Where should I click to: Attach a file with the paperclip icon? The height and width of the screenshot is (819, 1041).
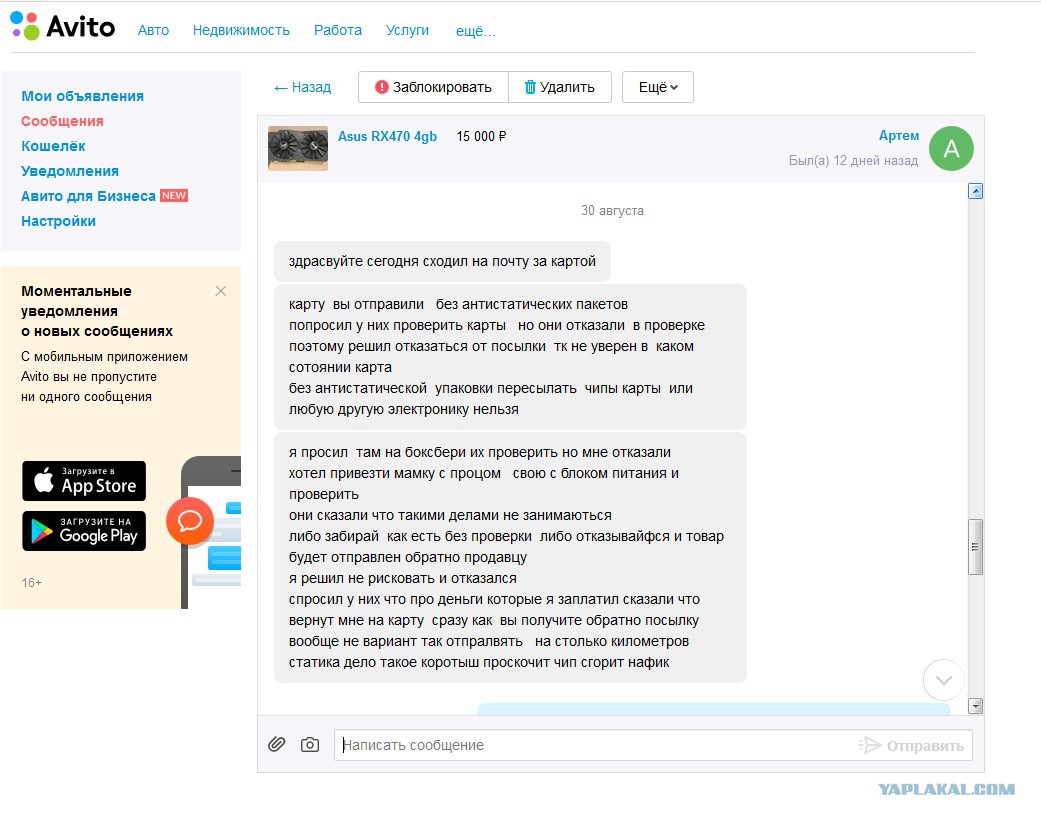tap(277, 745)
